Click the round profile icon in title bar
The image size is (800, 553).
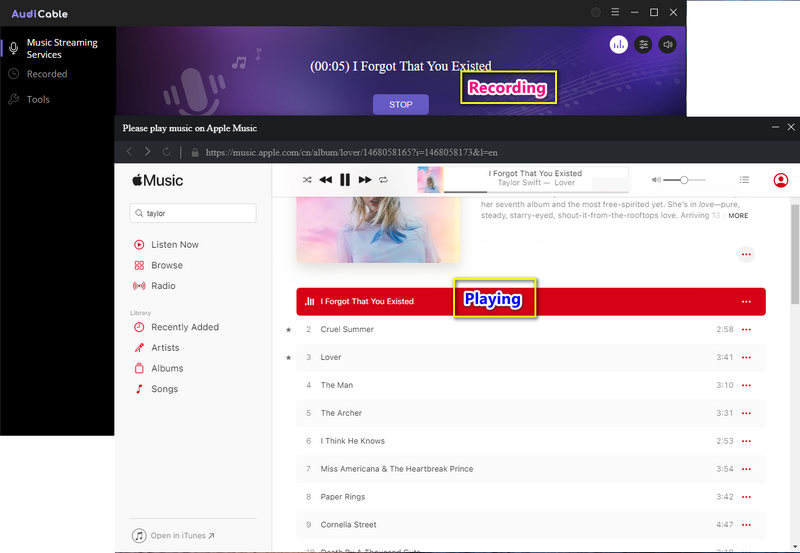click(x=595, y=12)
